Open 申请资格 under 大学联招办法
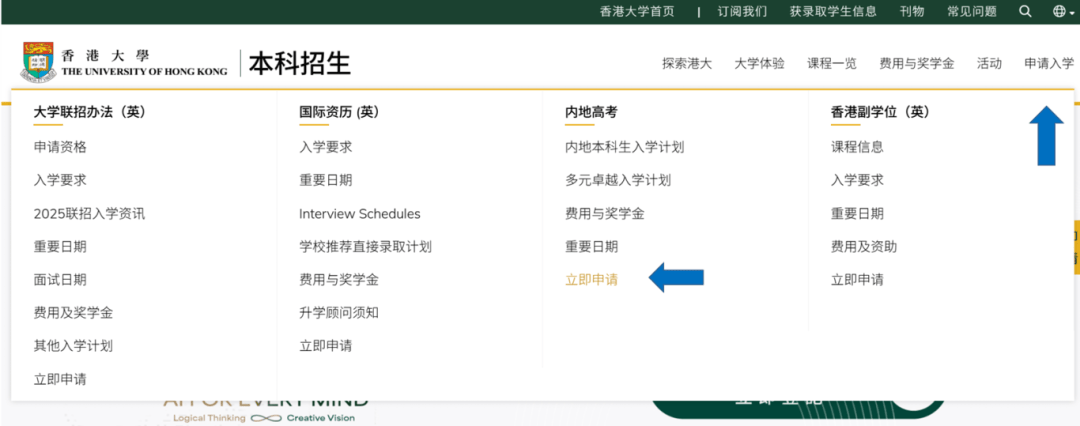 60,147
